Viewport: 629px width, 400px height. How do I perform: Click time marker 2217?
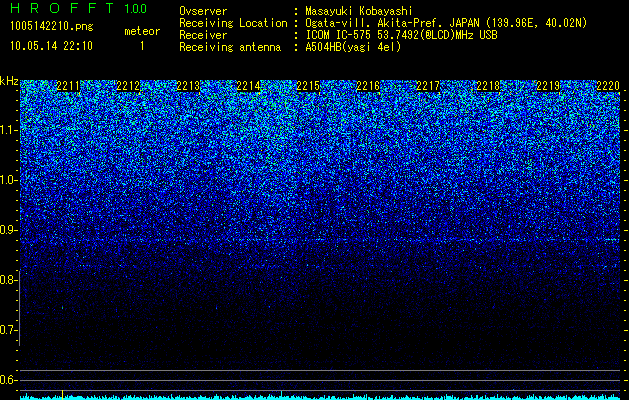428,86
